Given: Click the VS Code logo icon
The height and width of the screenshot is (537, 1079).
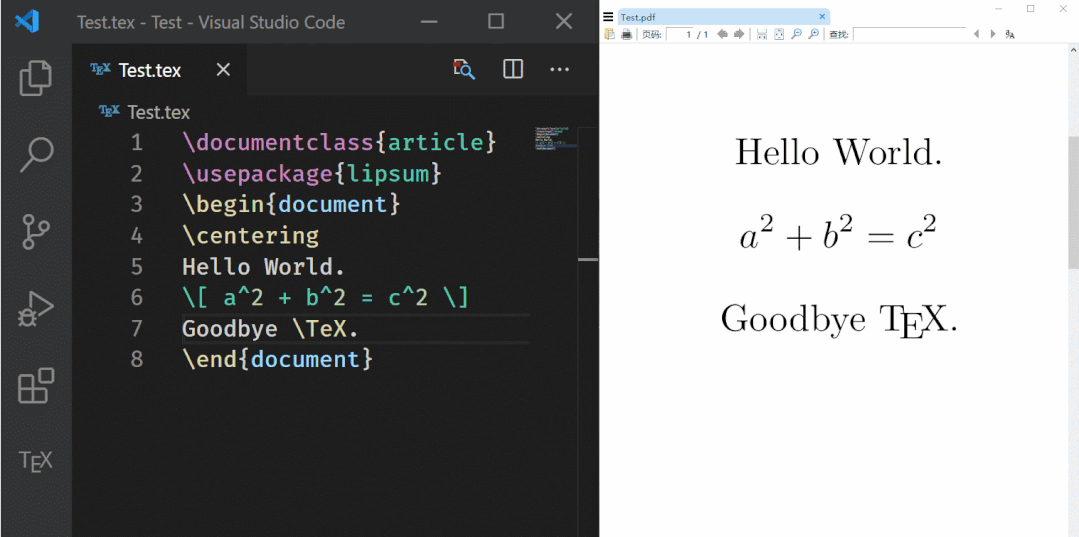Looking at the screenshot, I should 28,21.
